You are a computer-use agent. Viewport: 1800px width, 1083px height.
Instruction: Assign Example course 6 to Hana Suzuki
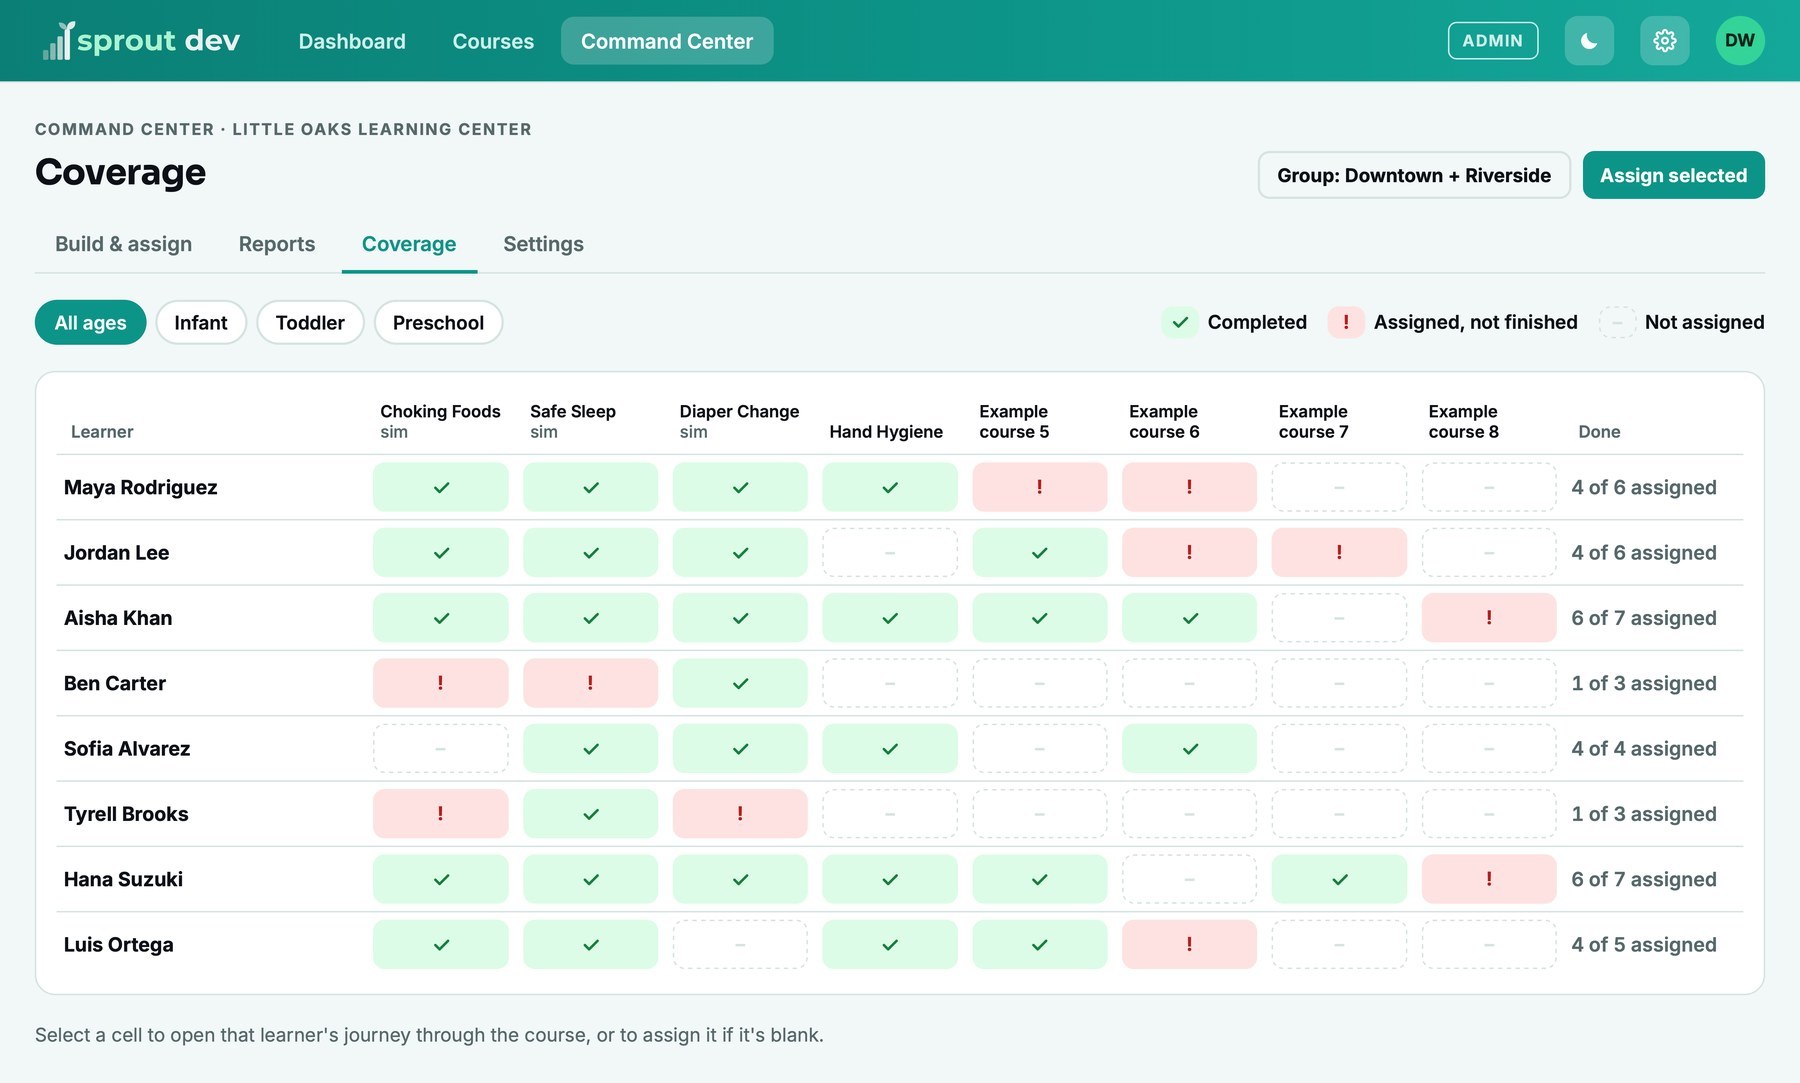[1189, 879]
